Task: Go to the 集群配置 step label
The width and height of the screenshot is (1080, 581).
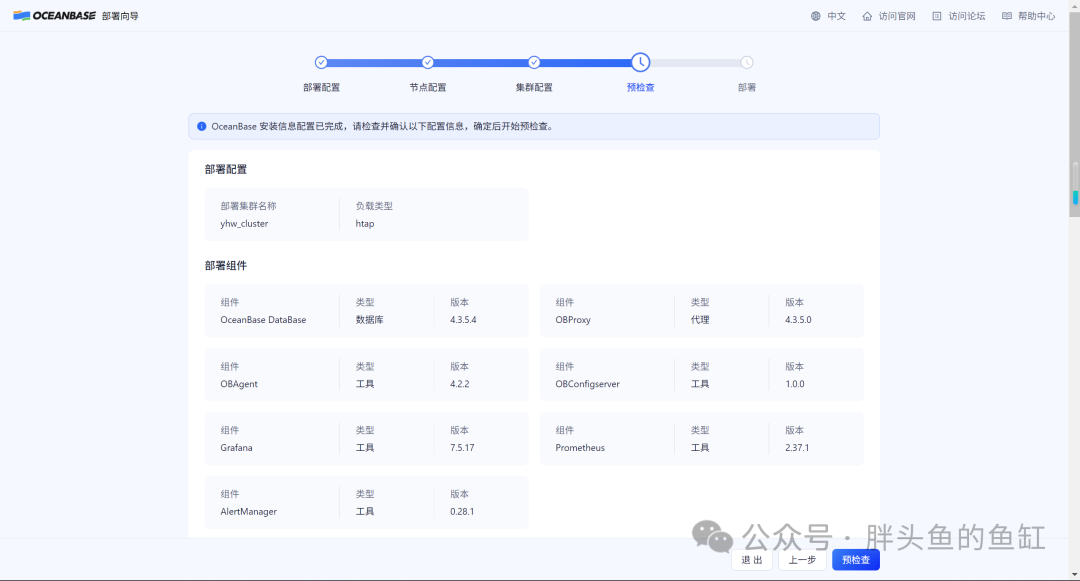Action: point(534,87)
